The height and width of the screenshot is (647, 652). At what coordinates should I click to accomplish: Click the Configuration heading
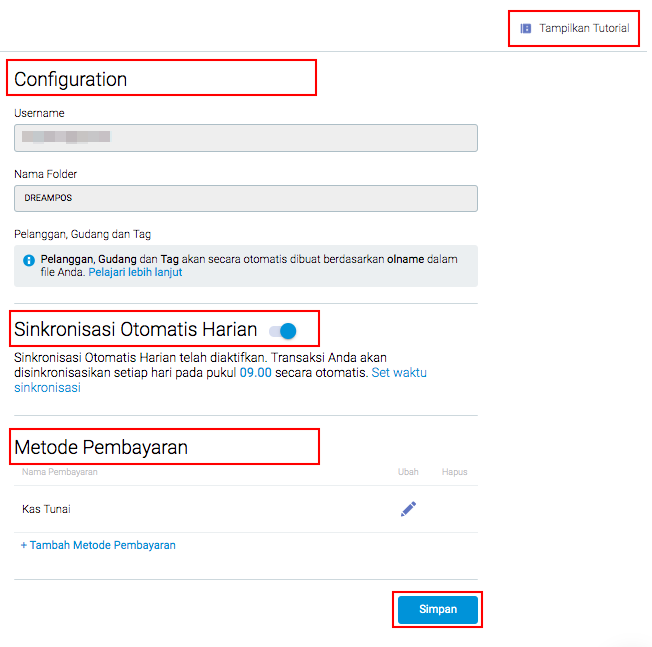click(71, 79)
